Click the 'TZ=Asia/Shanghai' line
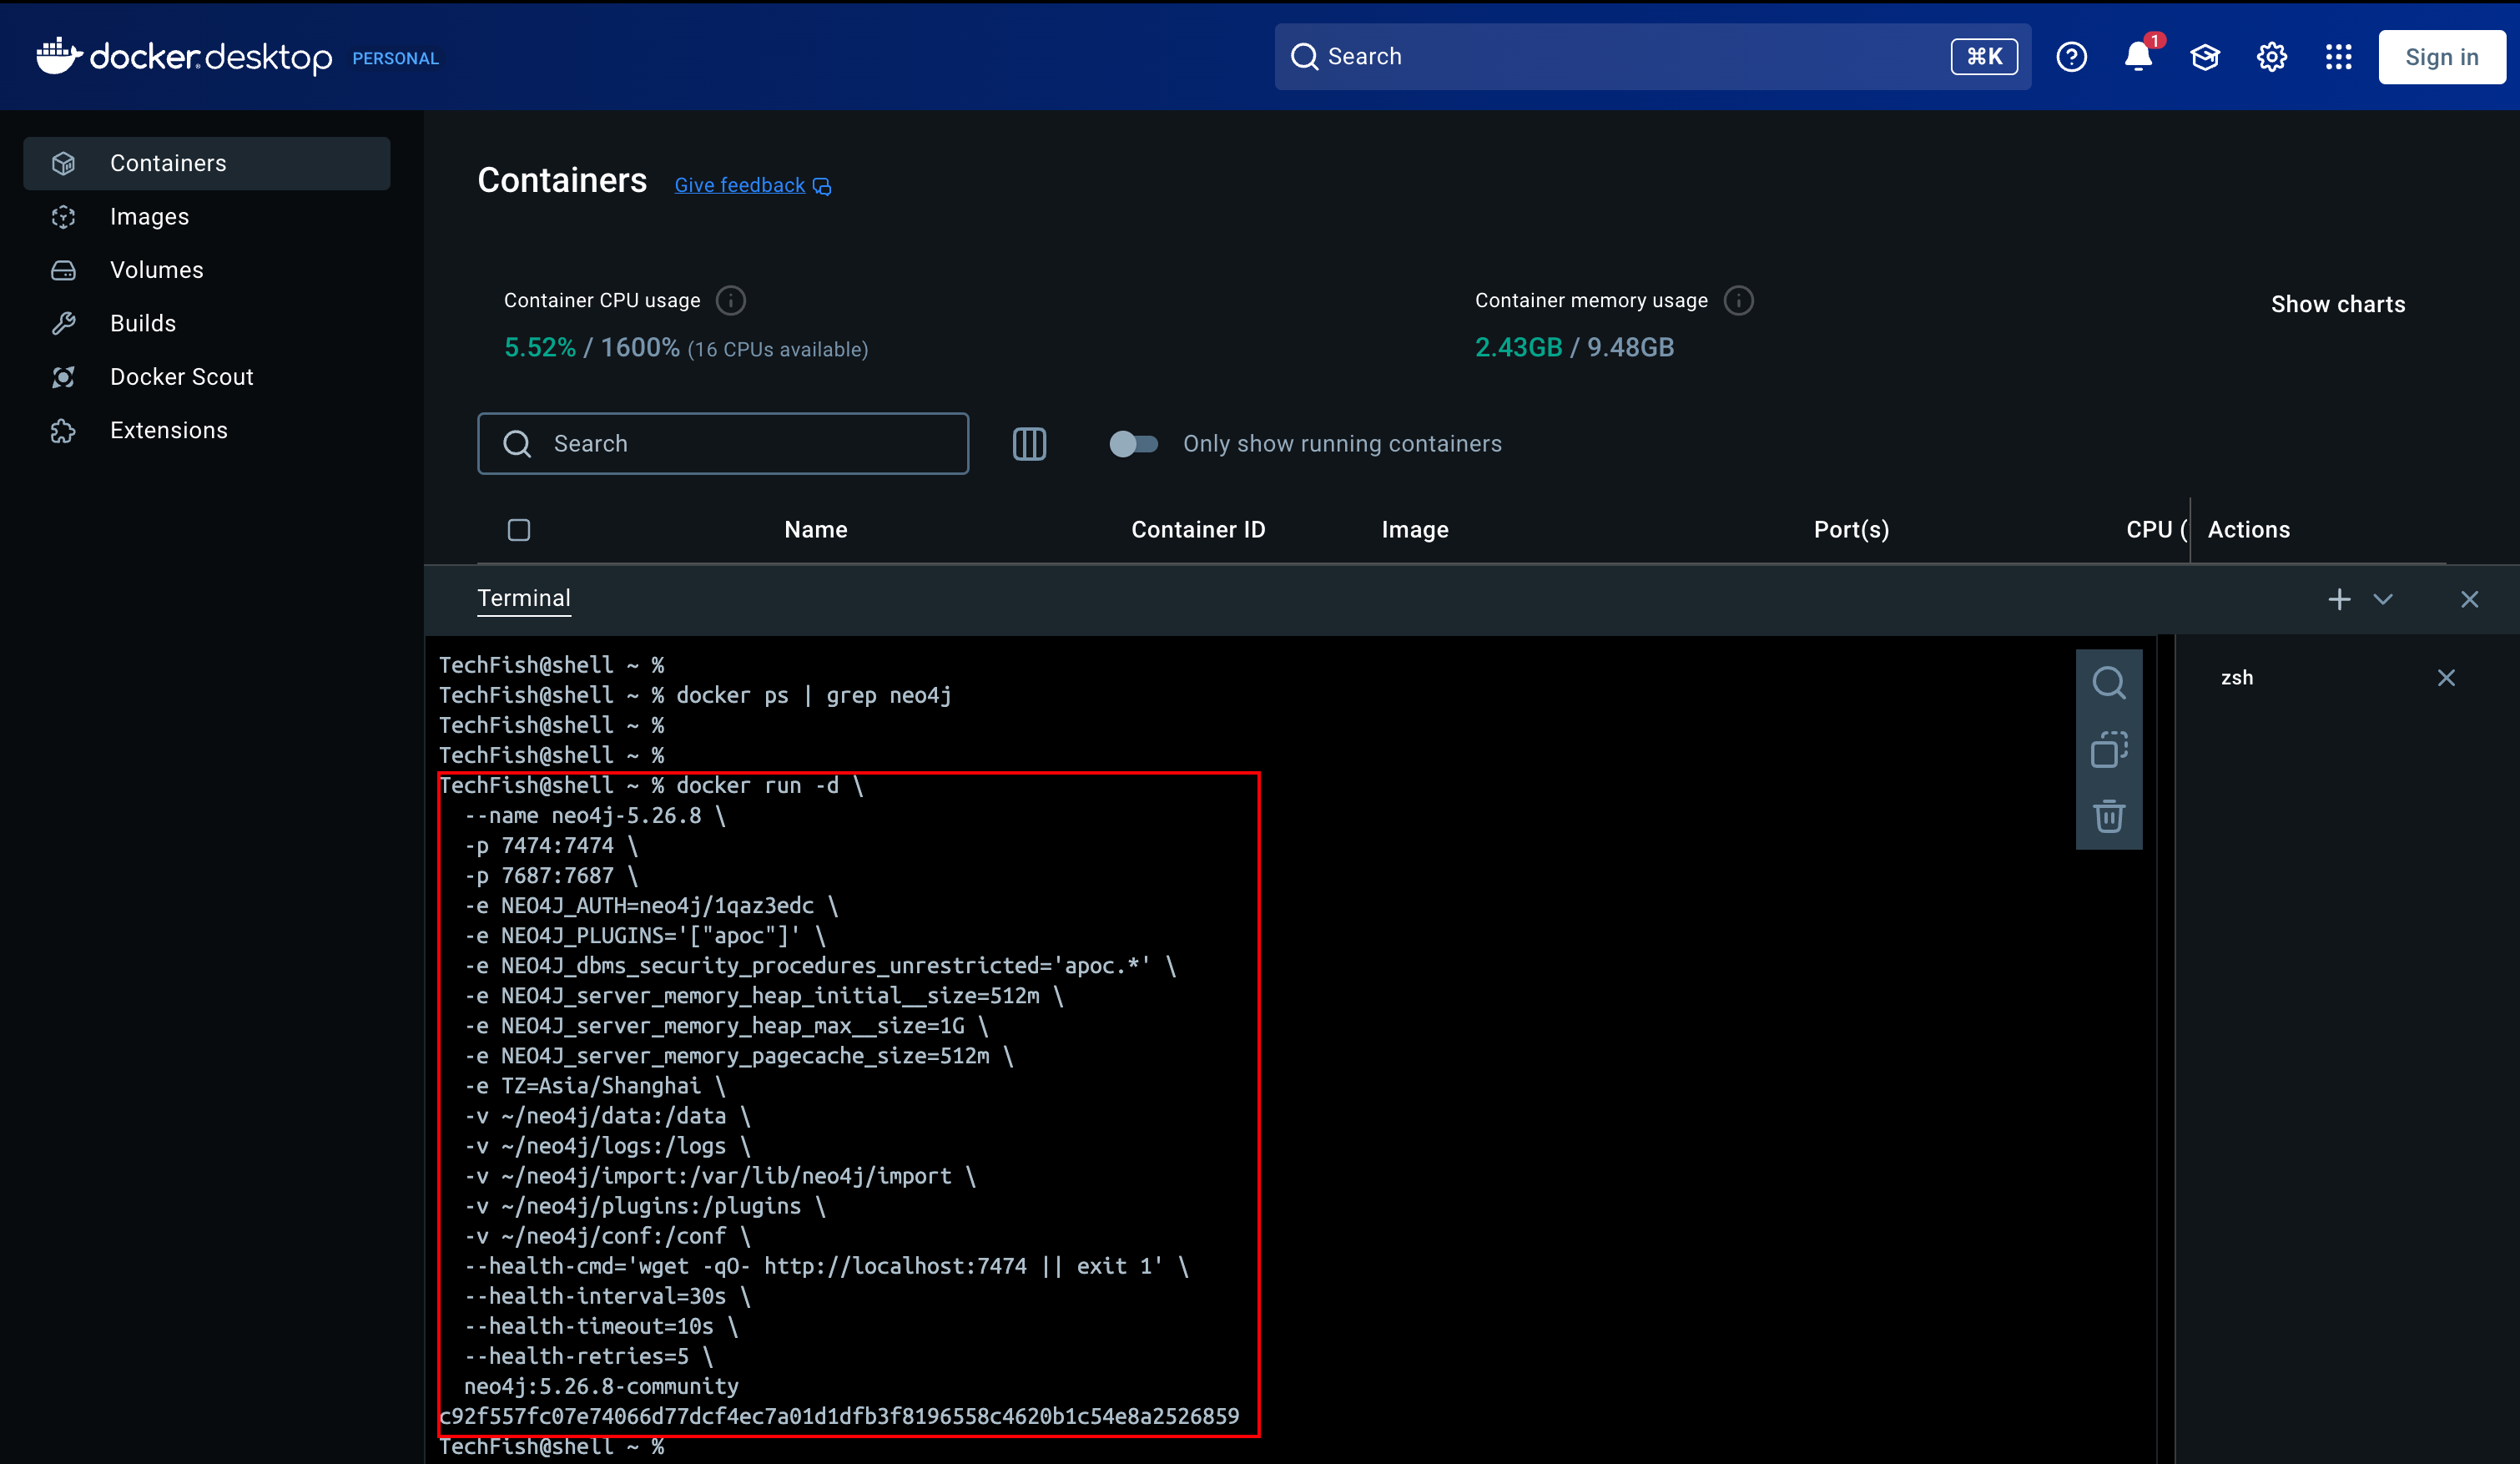 (x=595, y=1086)
